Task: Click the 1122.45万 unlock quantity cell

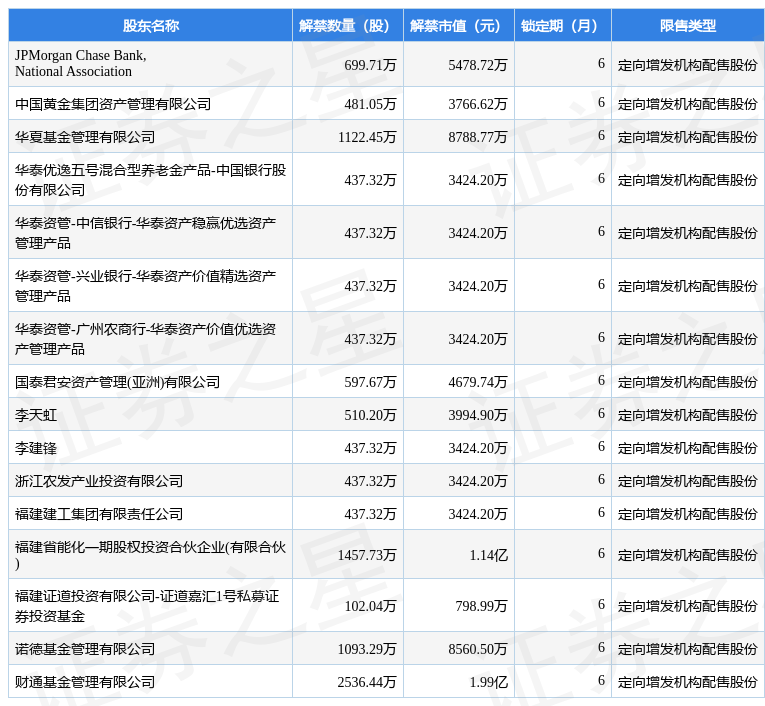Action: 367,137
